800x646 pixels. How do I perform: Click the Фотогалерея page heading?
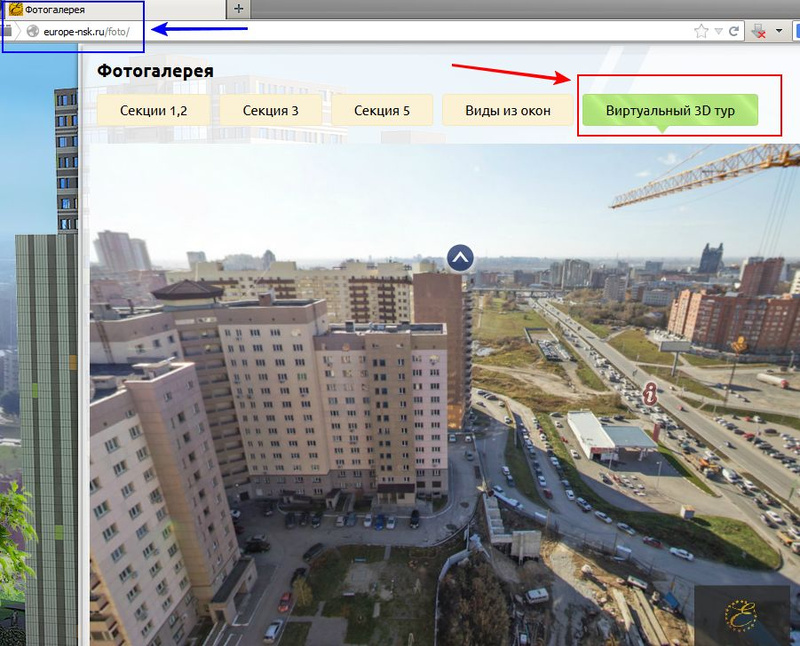coord(155,71)
